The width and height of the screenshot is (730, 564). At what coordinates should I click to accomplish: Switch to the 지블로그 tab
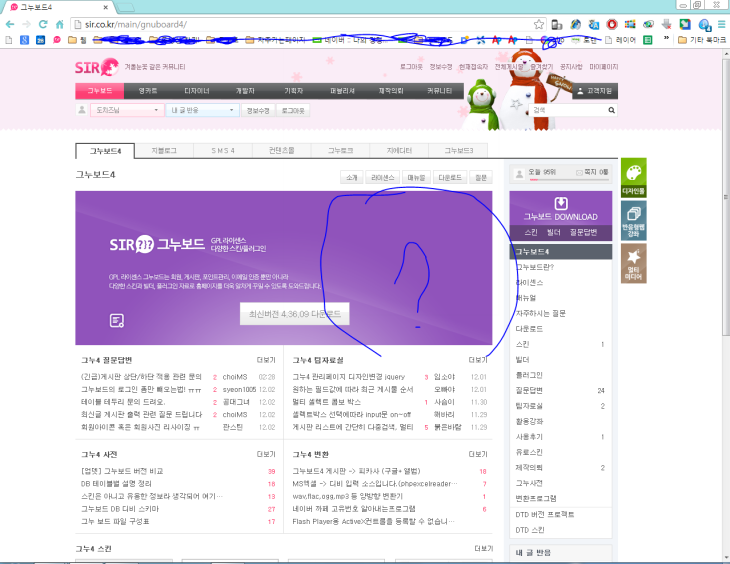click(164, 150)
